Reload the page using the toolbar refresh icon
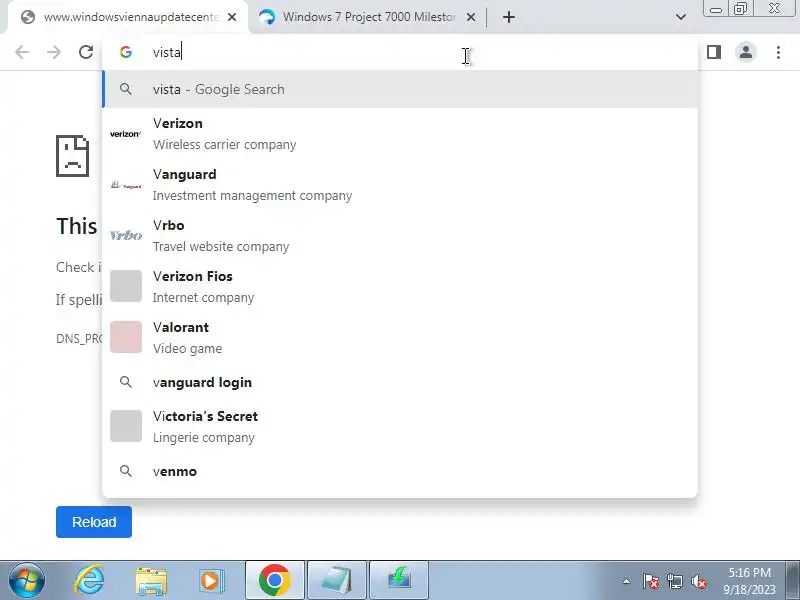Image resolution: width=800 pixels, height=600 pixels. pyautogui.click(x=86, y=52)
